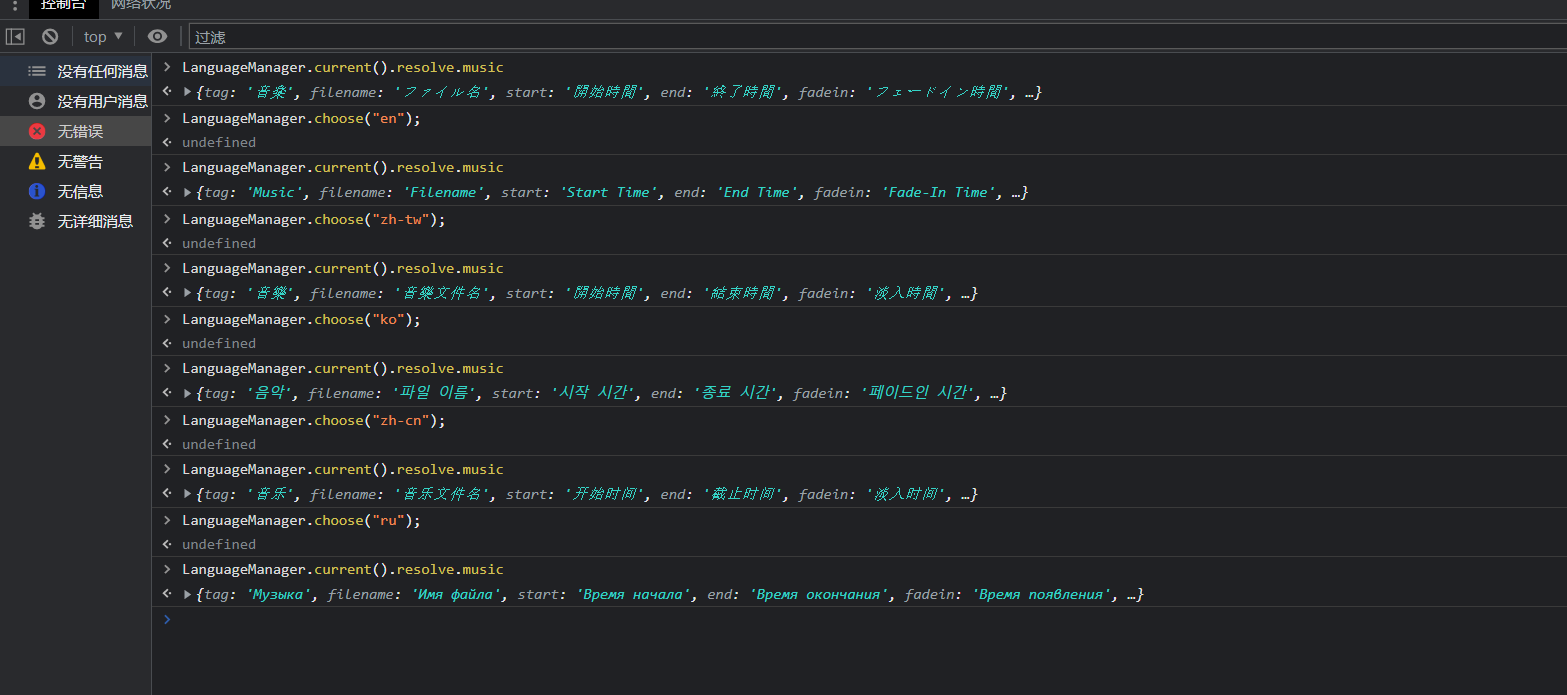The width and height of the screenshot is (1567, 695).
Task: Filter by the blue 无信息 info icon
Action: pos(37,191)
